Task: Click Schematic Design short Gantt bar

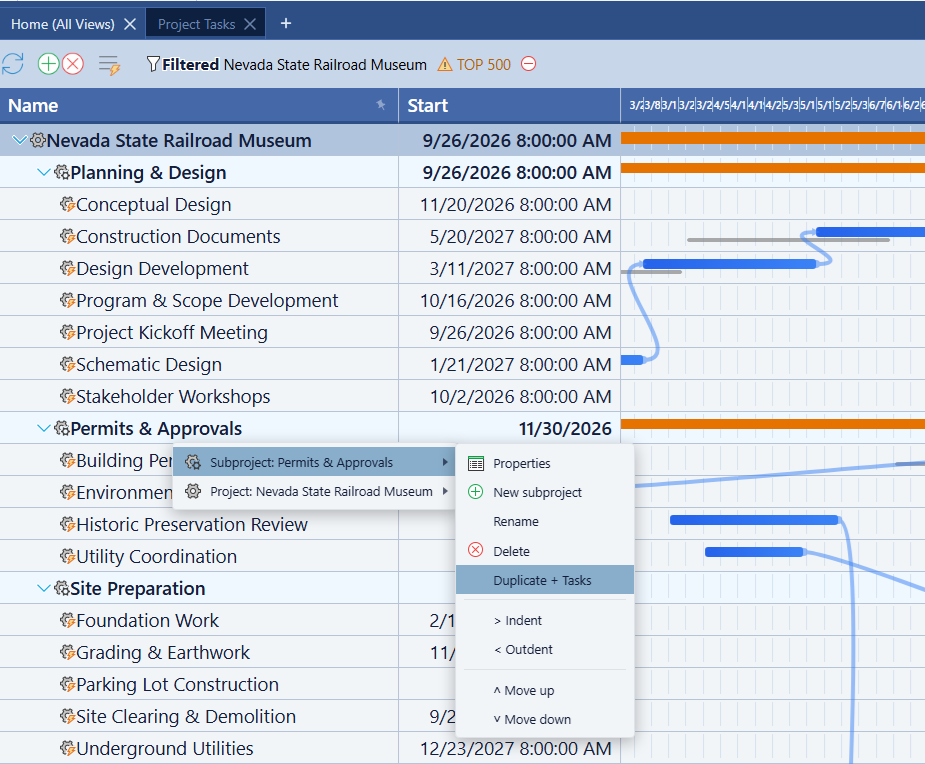Action: click(x=632, y=360)
